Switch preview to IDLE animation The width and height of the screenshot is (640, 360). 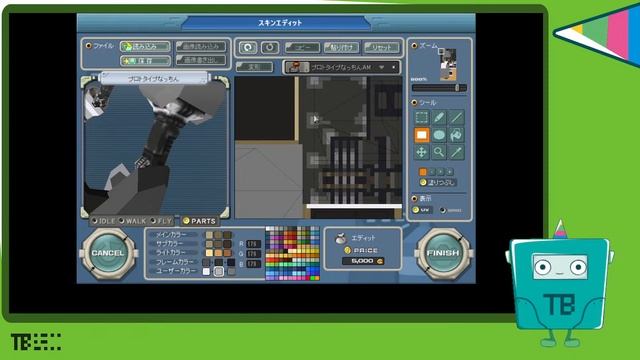pos(103,221)
